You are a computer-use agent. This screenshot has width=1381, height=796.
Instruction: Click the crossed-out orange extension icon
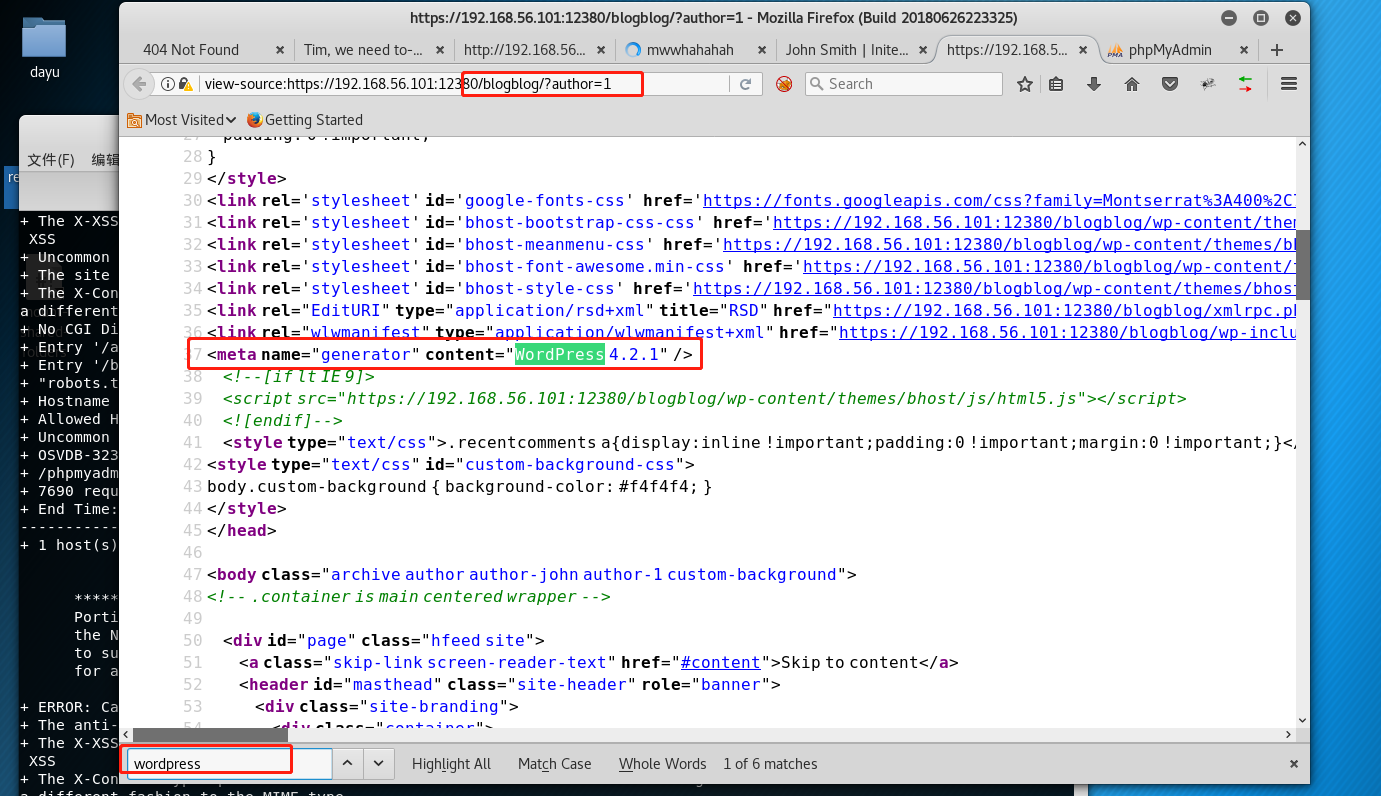pos(784,84)
